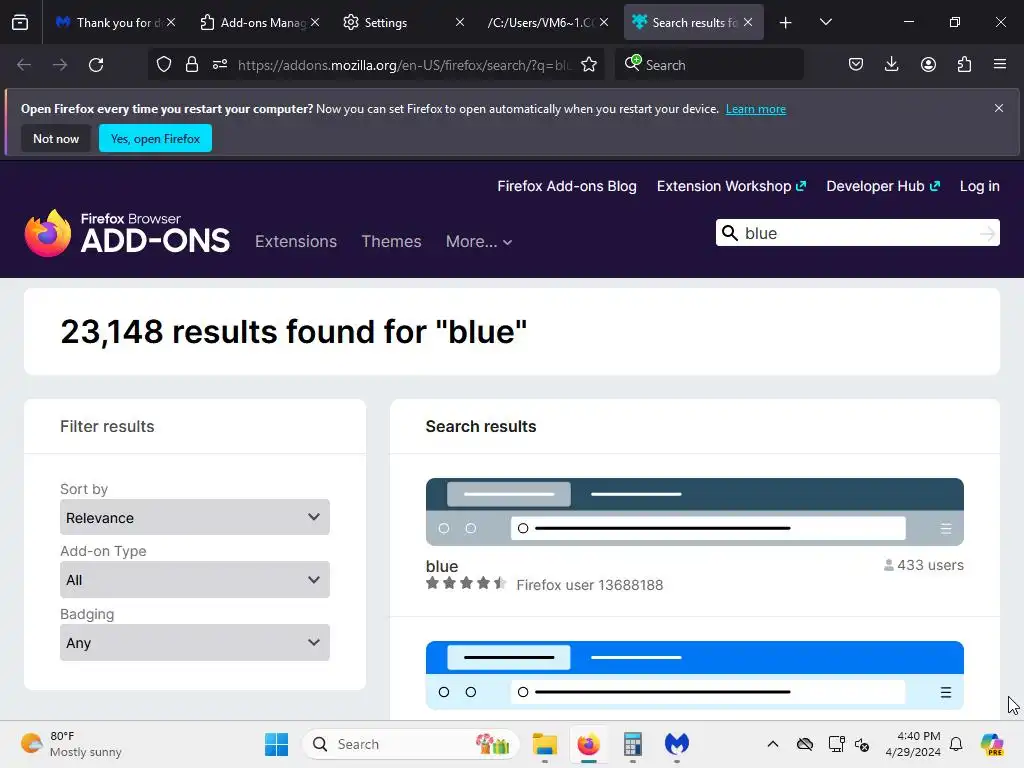Open the Windows Start menu
Viewport: 1024px width, 768px height.
(276, 744)
